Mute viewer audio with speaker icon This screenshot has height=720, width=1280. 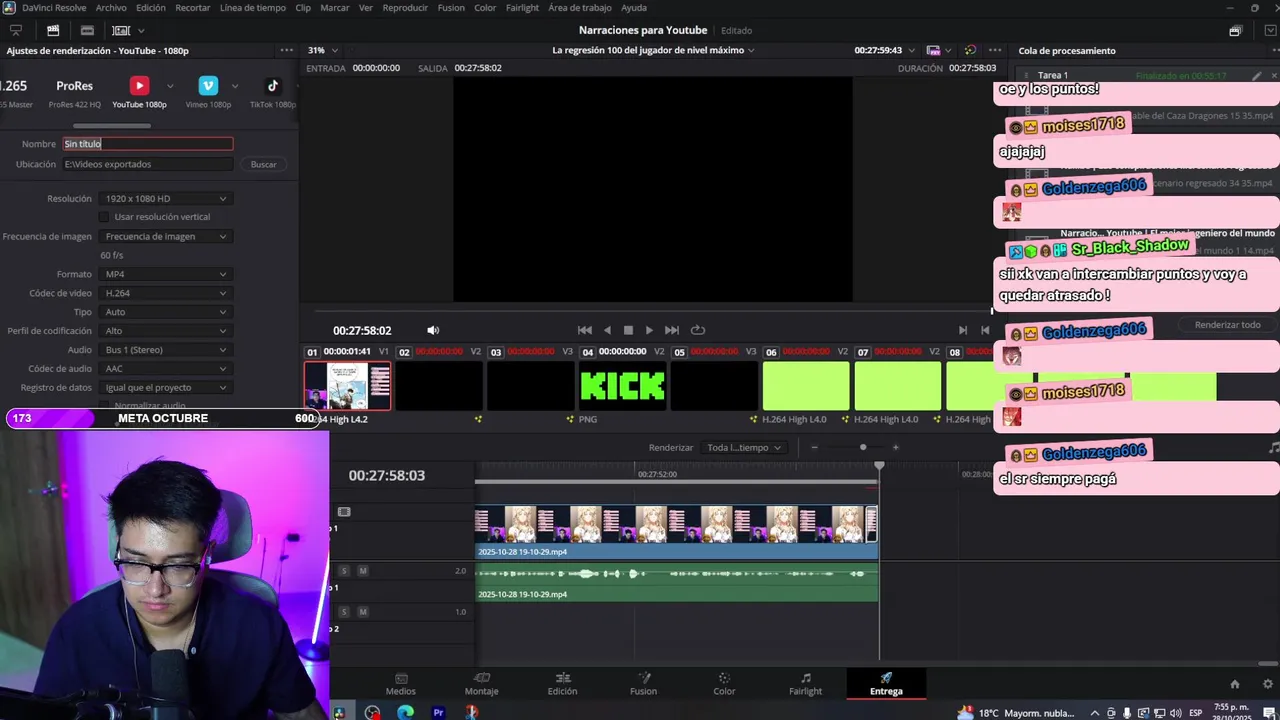(433, 330)
